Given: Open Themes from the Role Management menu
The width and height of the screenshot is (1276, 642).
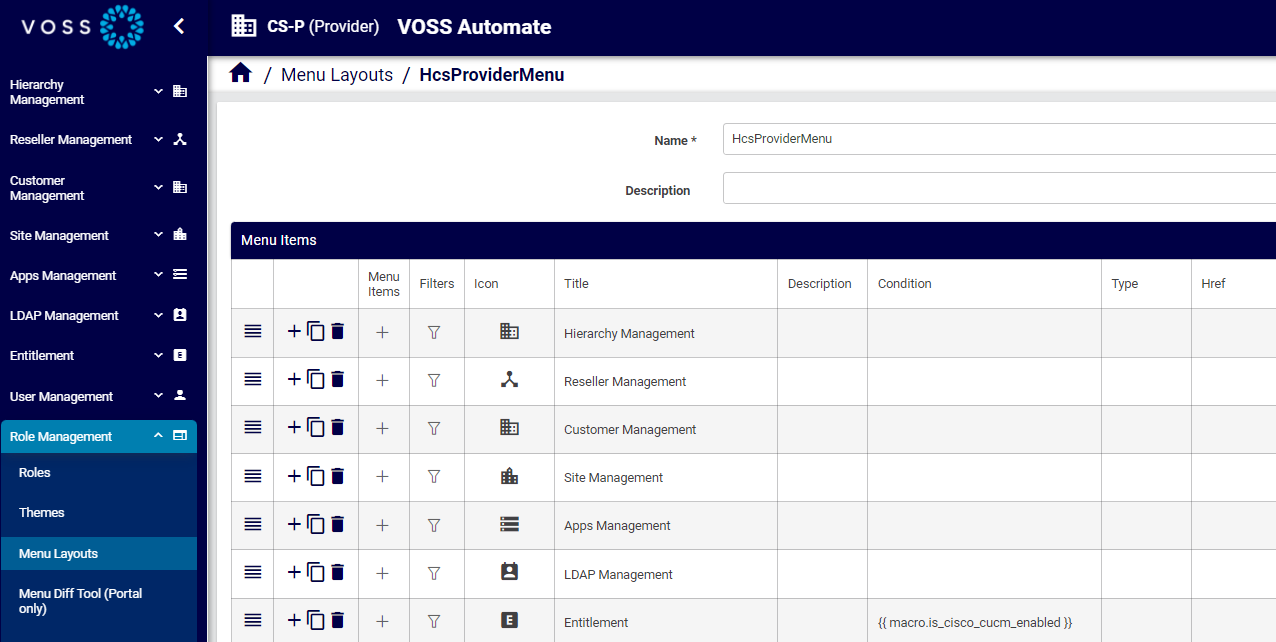Looking at the screenshot, I should [x=41, y=512].
